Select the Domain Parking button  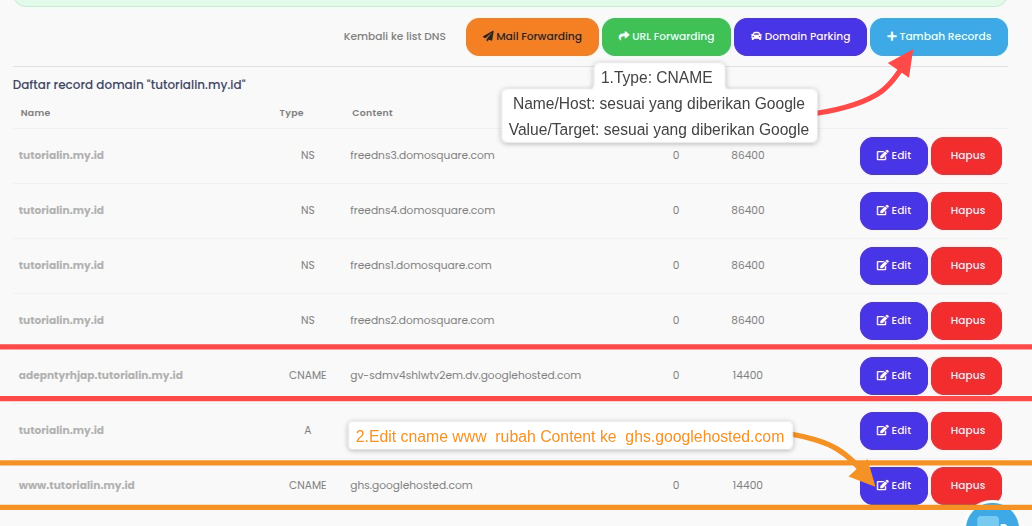click(799, 37)
